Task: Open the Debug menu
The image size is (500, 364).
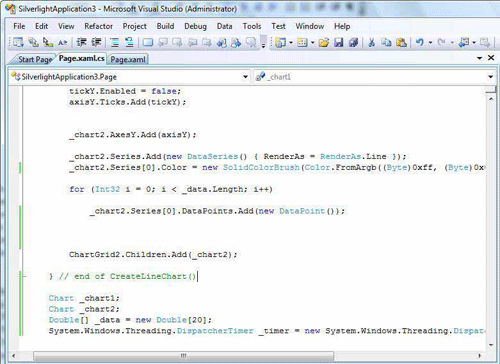Action: click(x=195, y=26)
